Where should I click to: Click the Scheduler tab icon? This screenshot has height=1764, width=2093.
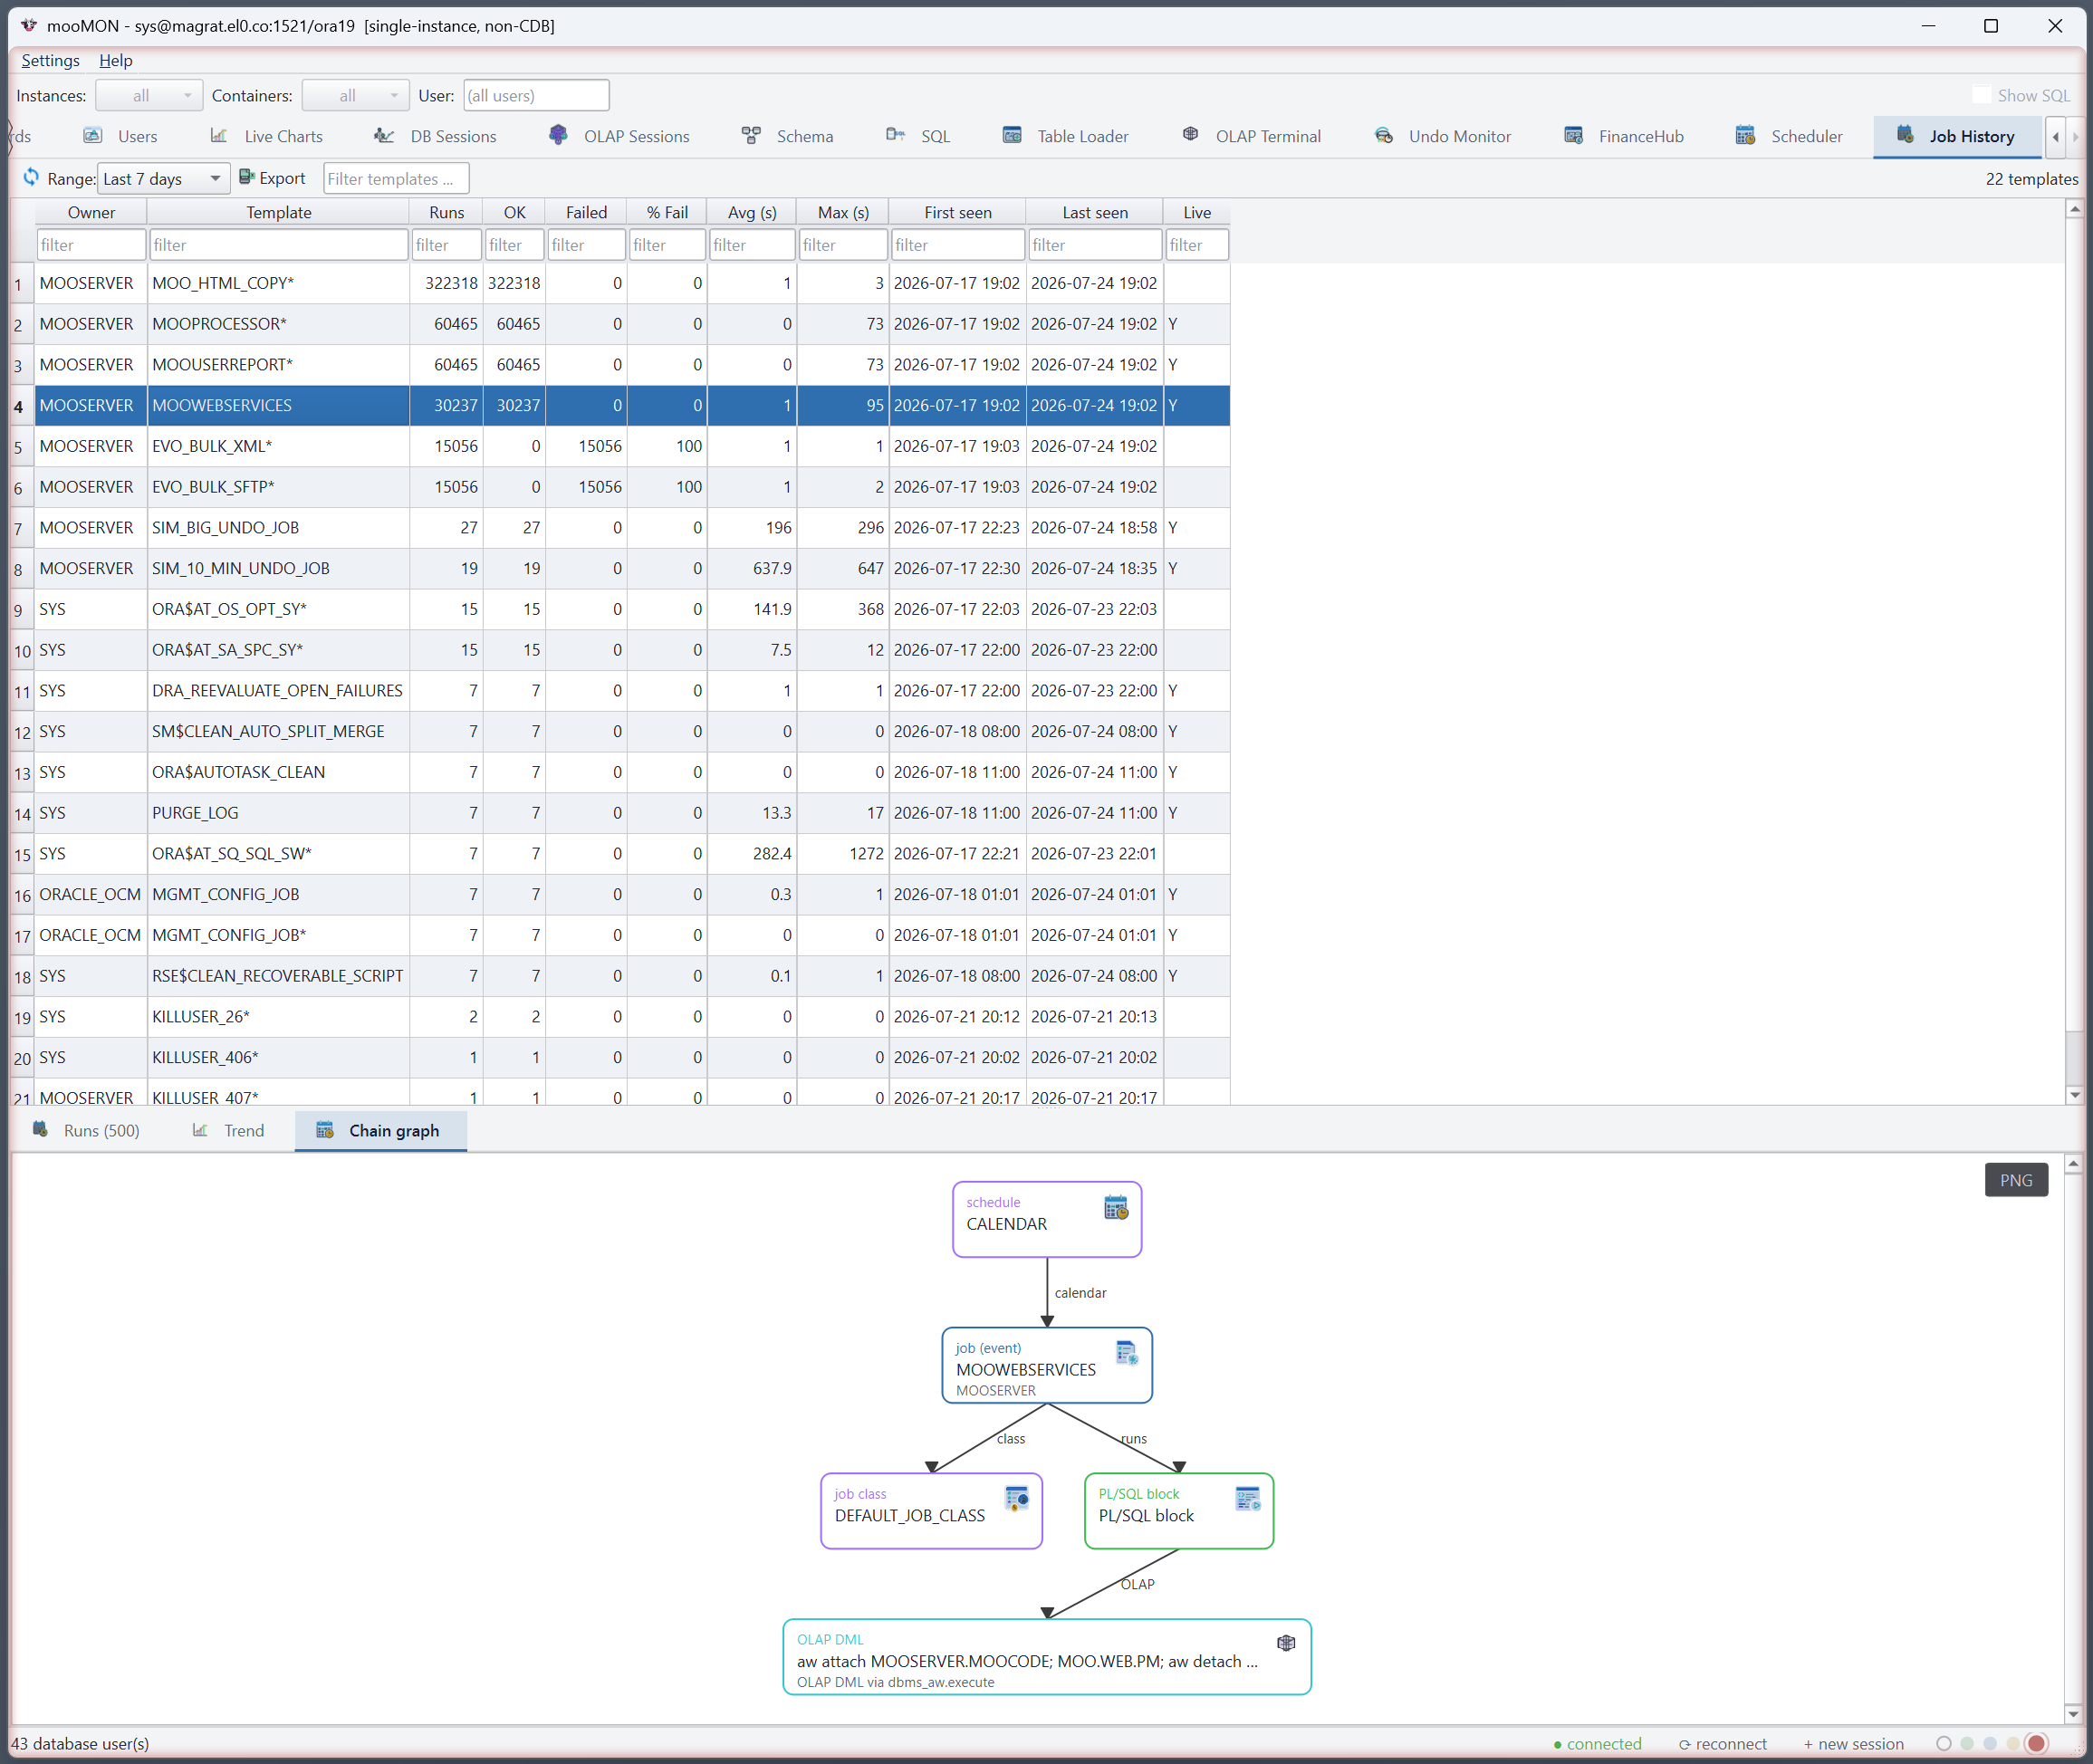1745,135
